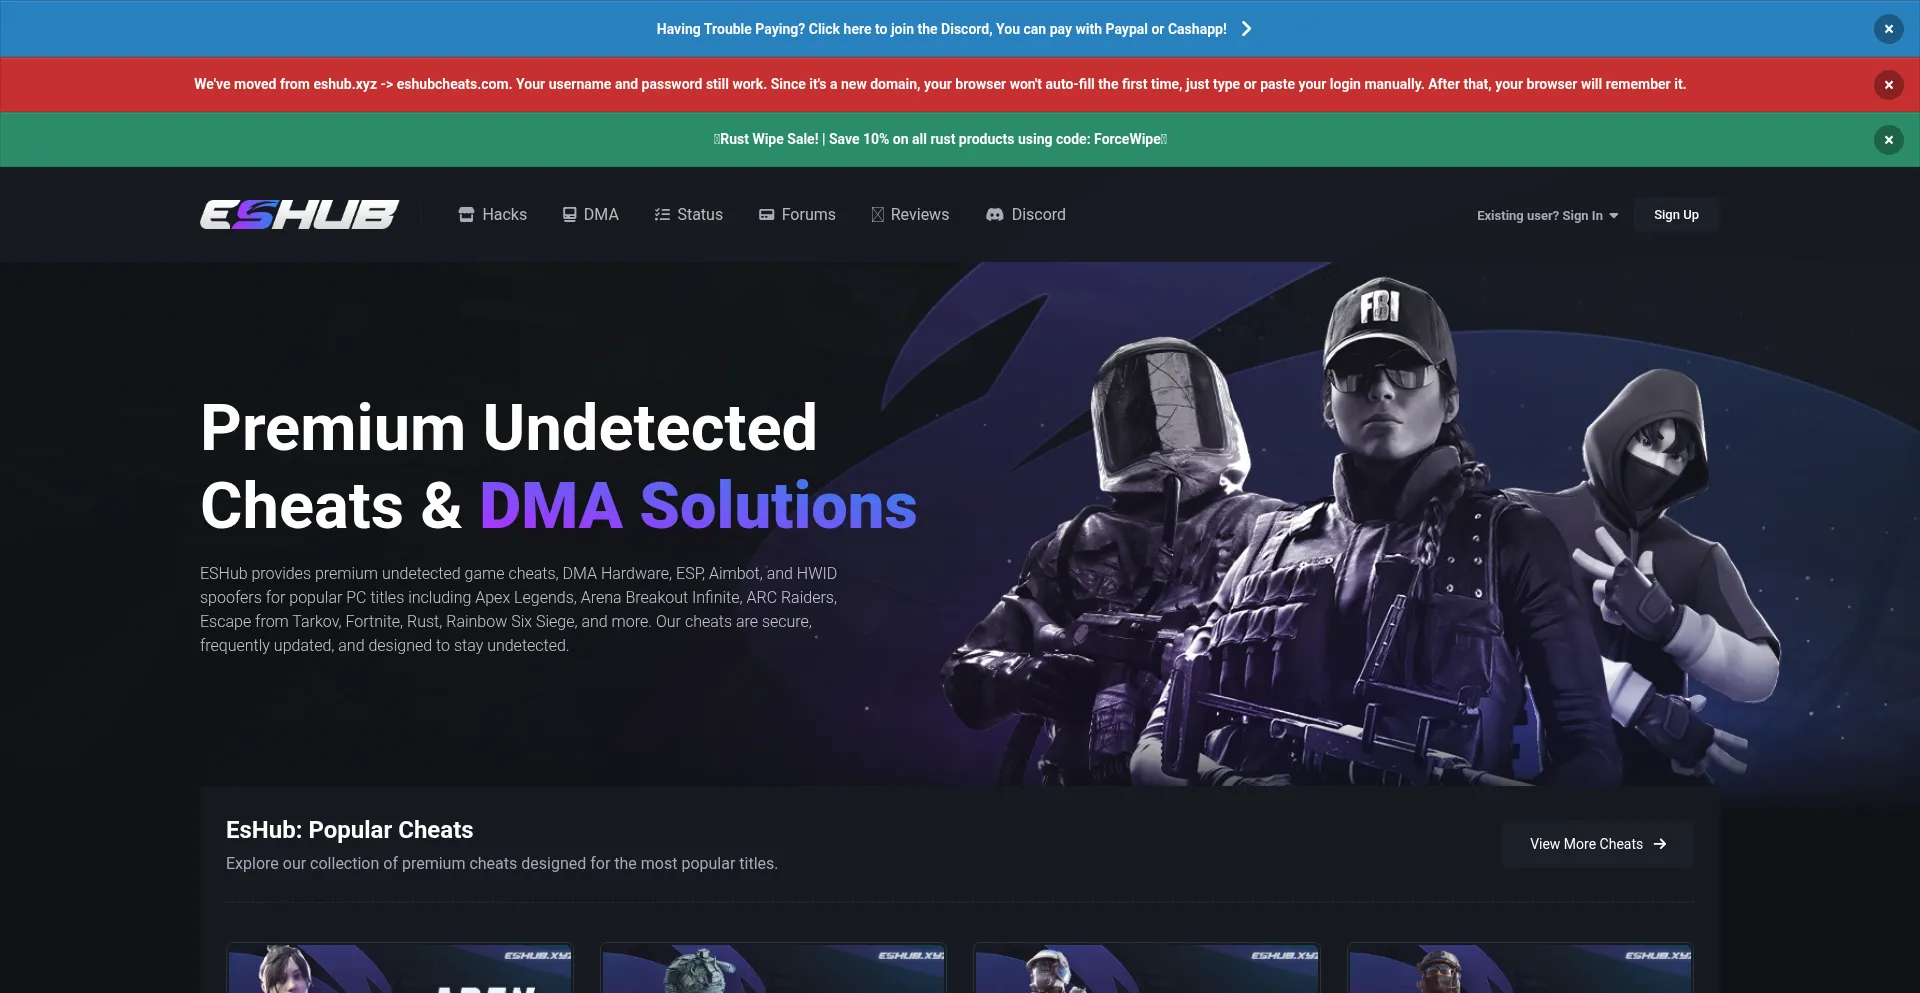
Task: Open the Hacks menu item
Action: coord(492,215)
